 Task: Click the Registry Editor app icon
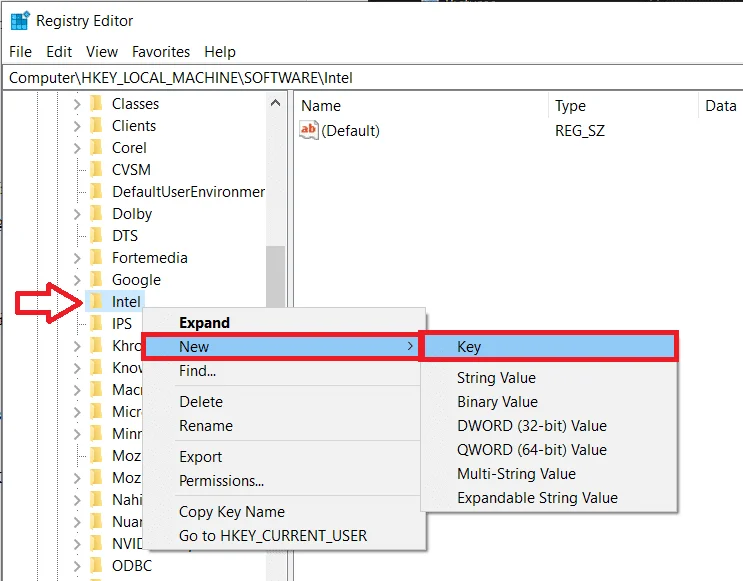pos(20,21)
